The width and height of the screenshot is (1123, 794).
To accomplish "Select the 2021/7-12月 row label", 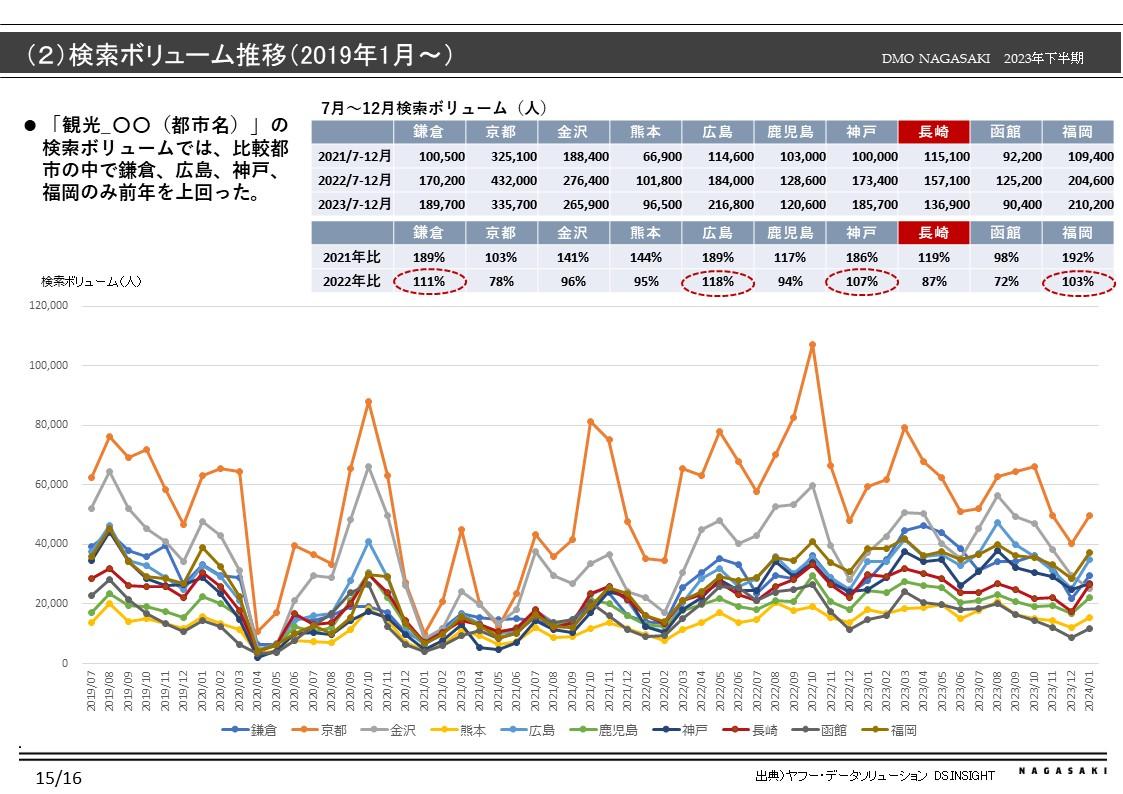I will click(x=355, y=156).
